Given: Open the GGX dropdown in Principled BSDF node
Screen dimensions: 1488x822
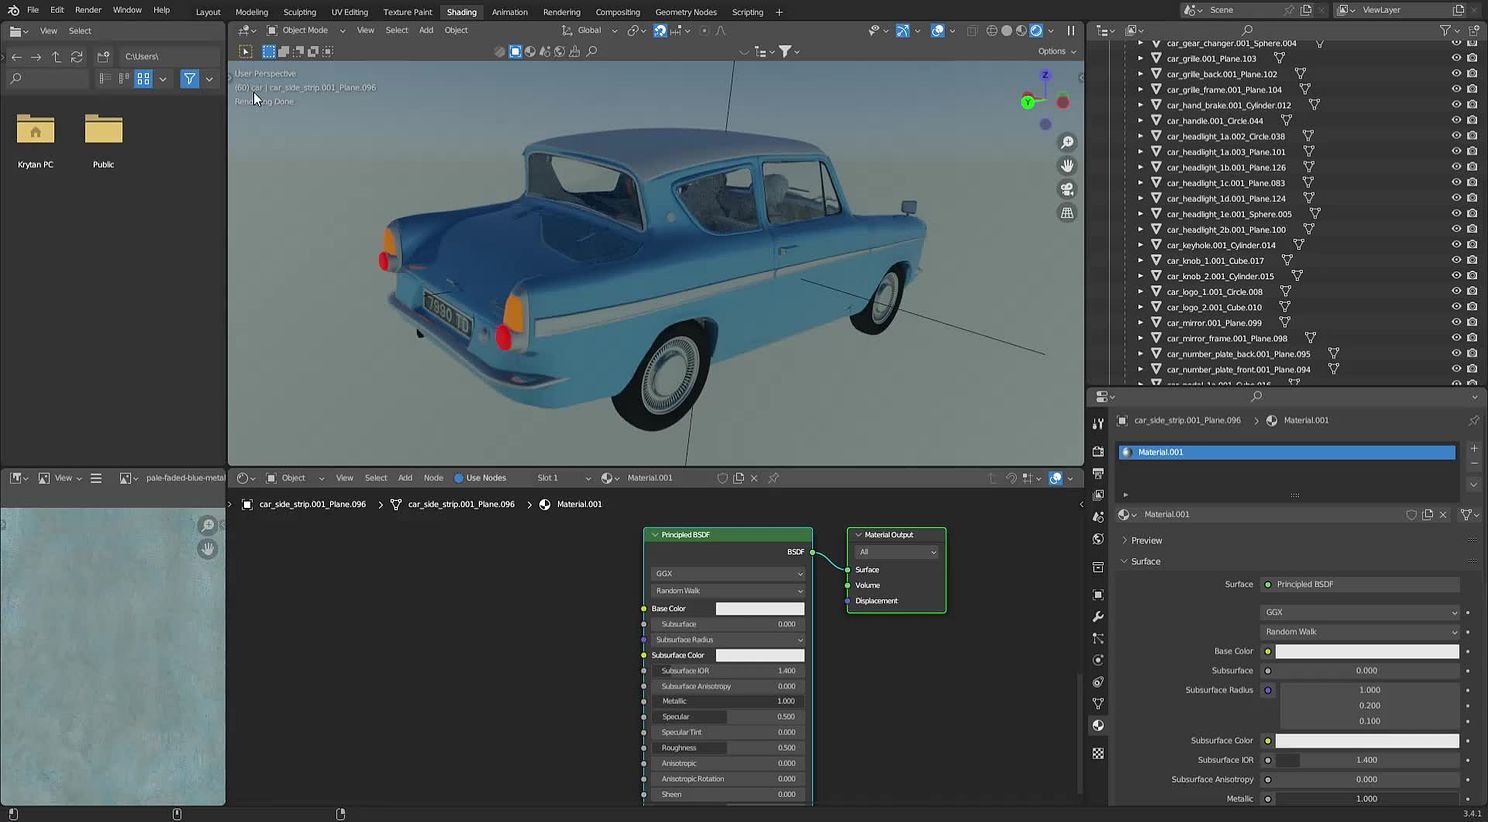Looking at the screenshot, I should pyautogui.click(x=727, y=574).
